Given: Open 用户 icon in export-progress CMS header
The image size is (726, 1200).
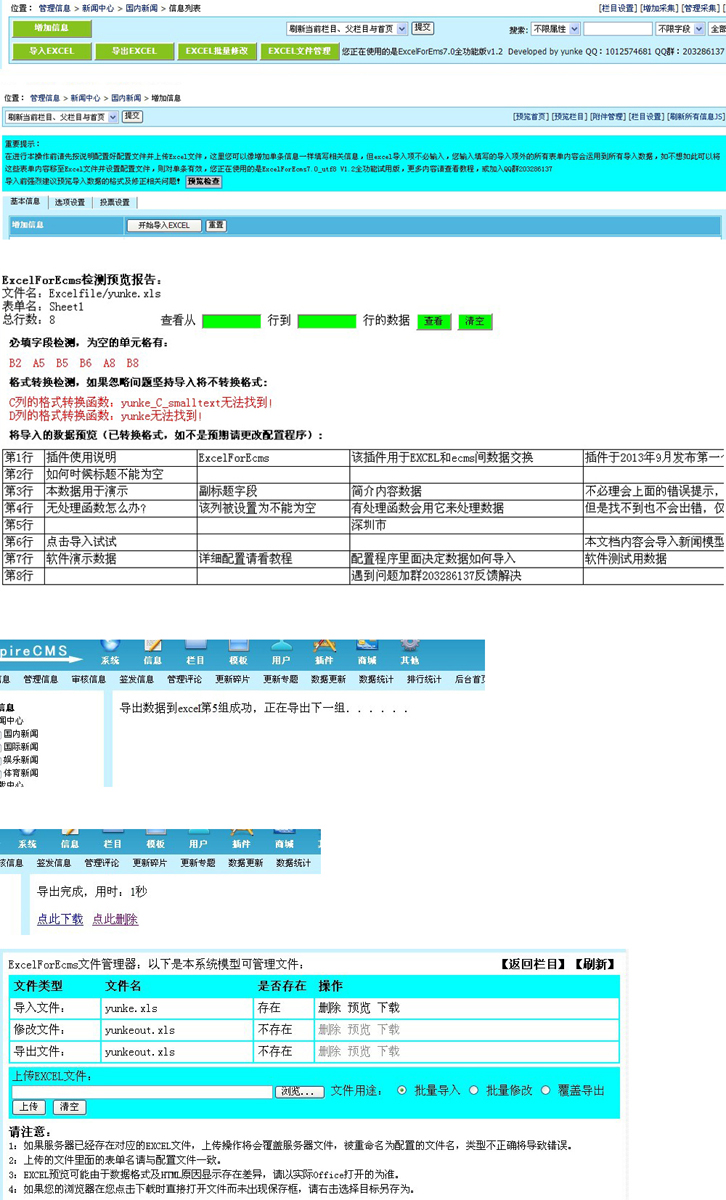Looking at the screenshot, I should (281, 652).
